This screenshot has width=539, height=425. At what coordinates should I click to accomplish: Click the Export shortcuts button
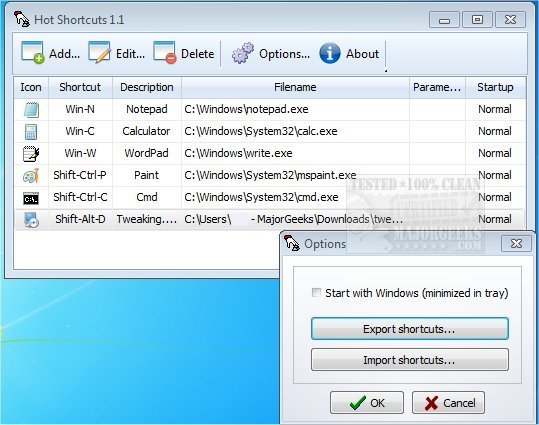(x=409, y=329)
